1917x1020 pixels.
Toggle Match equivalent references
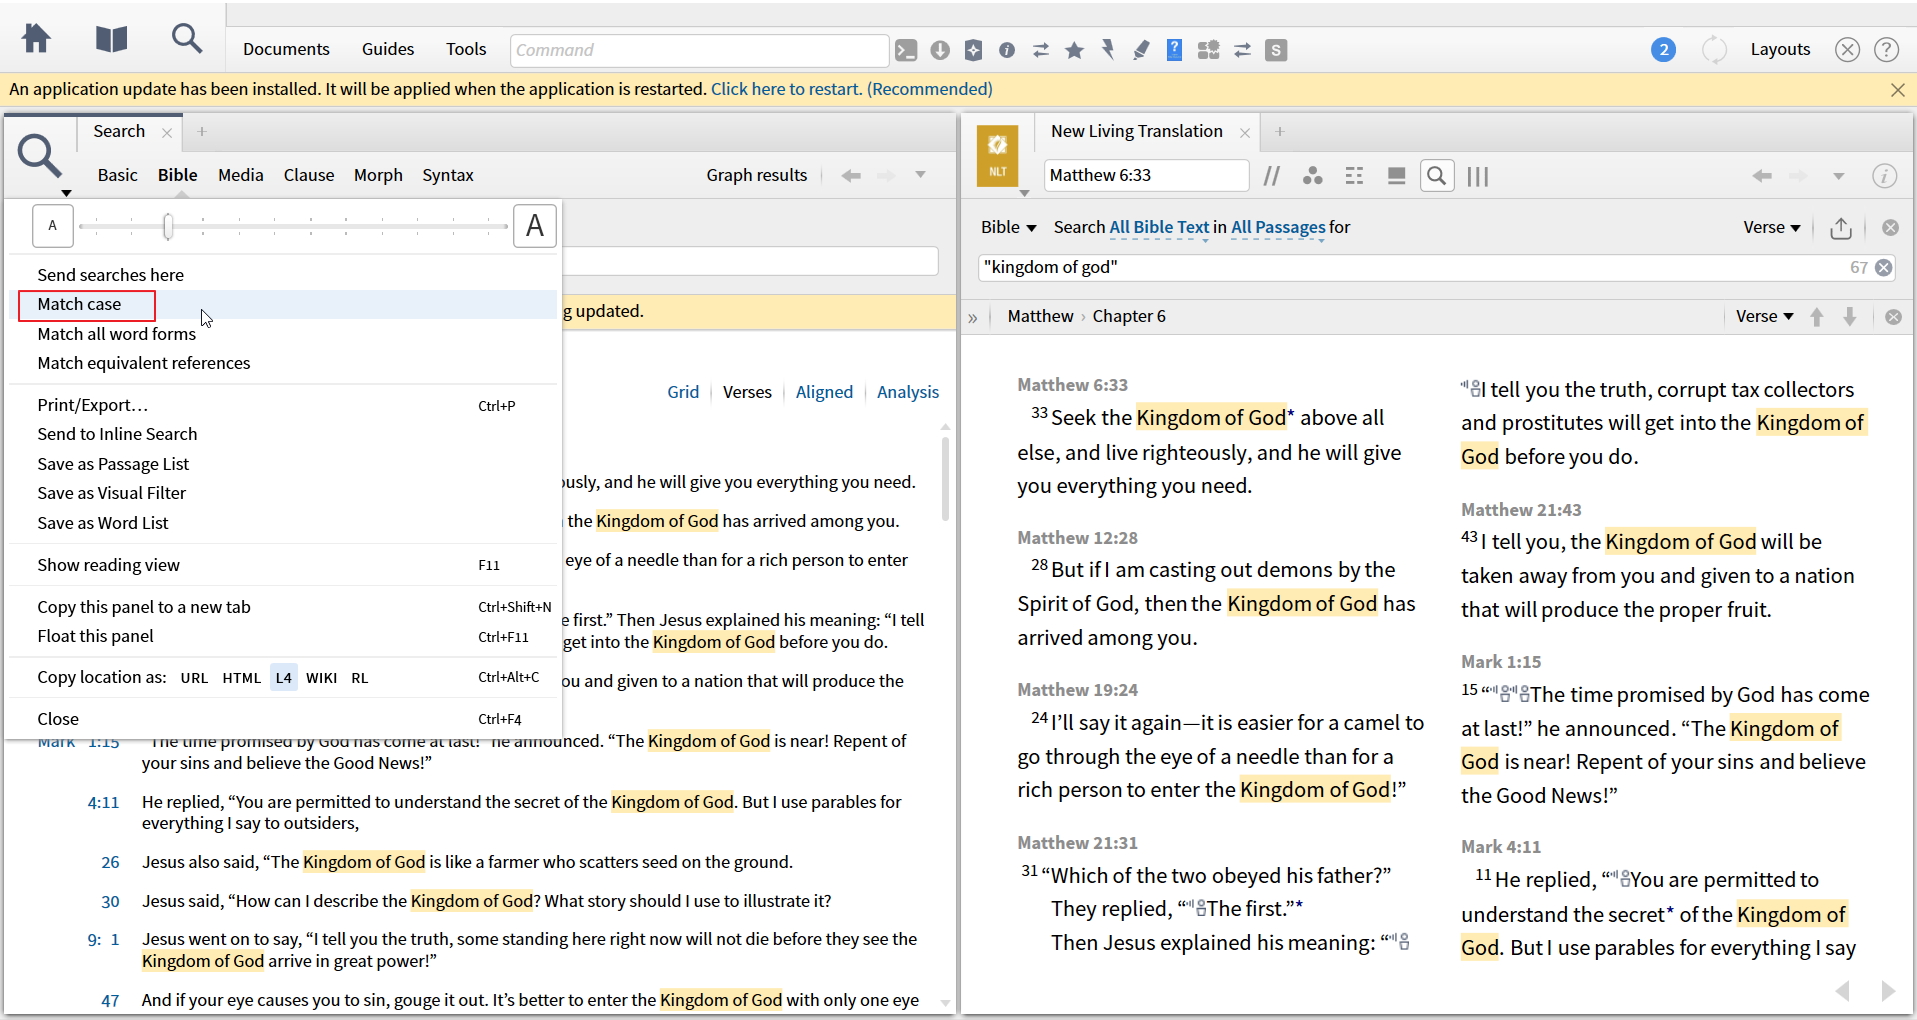point(144,363)
